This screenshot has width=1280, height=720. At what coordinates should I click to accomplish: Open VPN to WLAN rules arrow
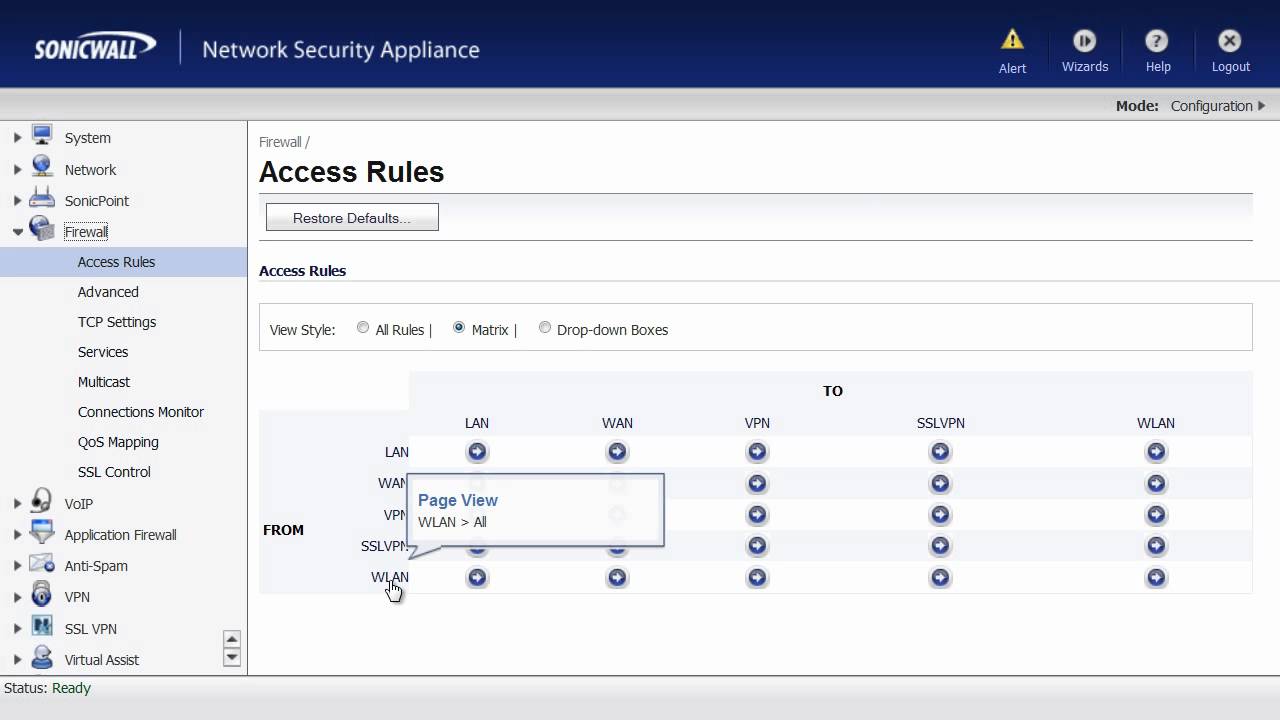[x=1156, y=515]
